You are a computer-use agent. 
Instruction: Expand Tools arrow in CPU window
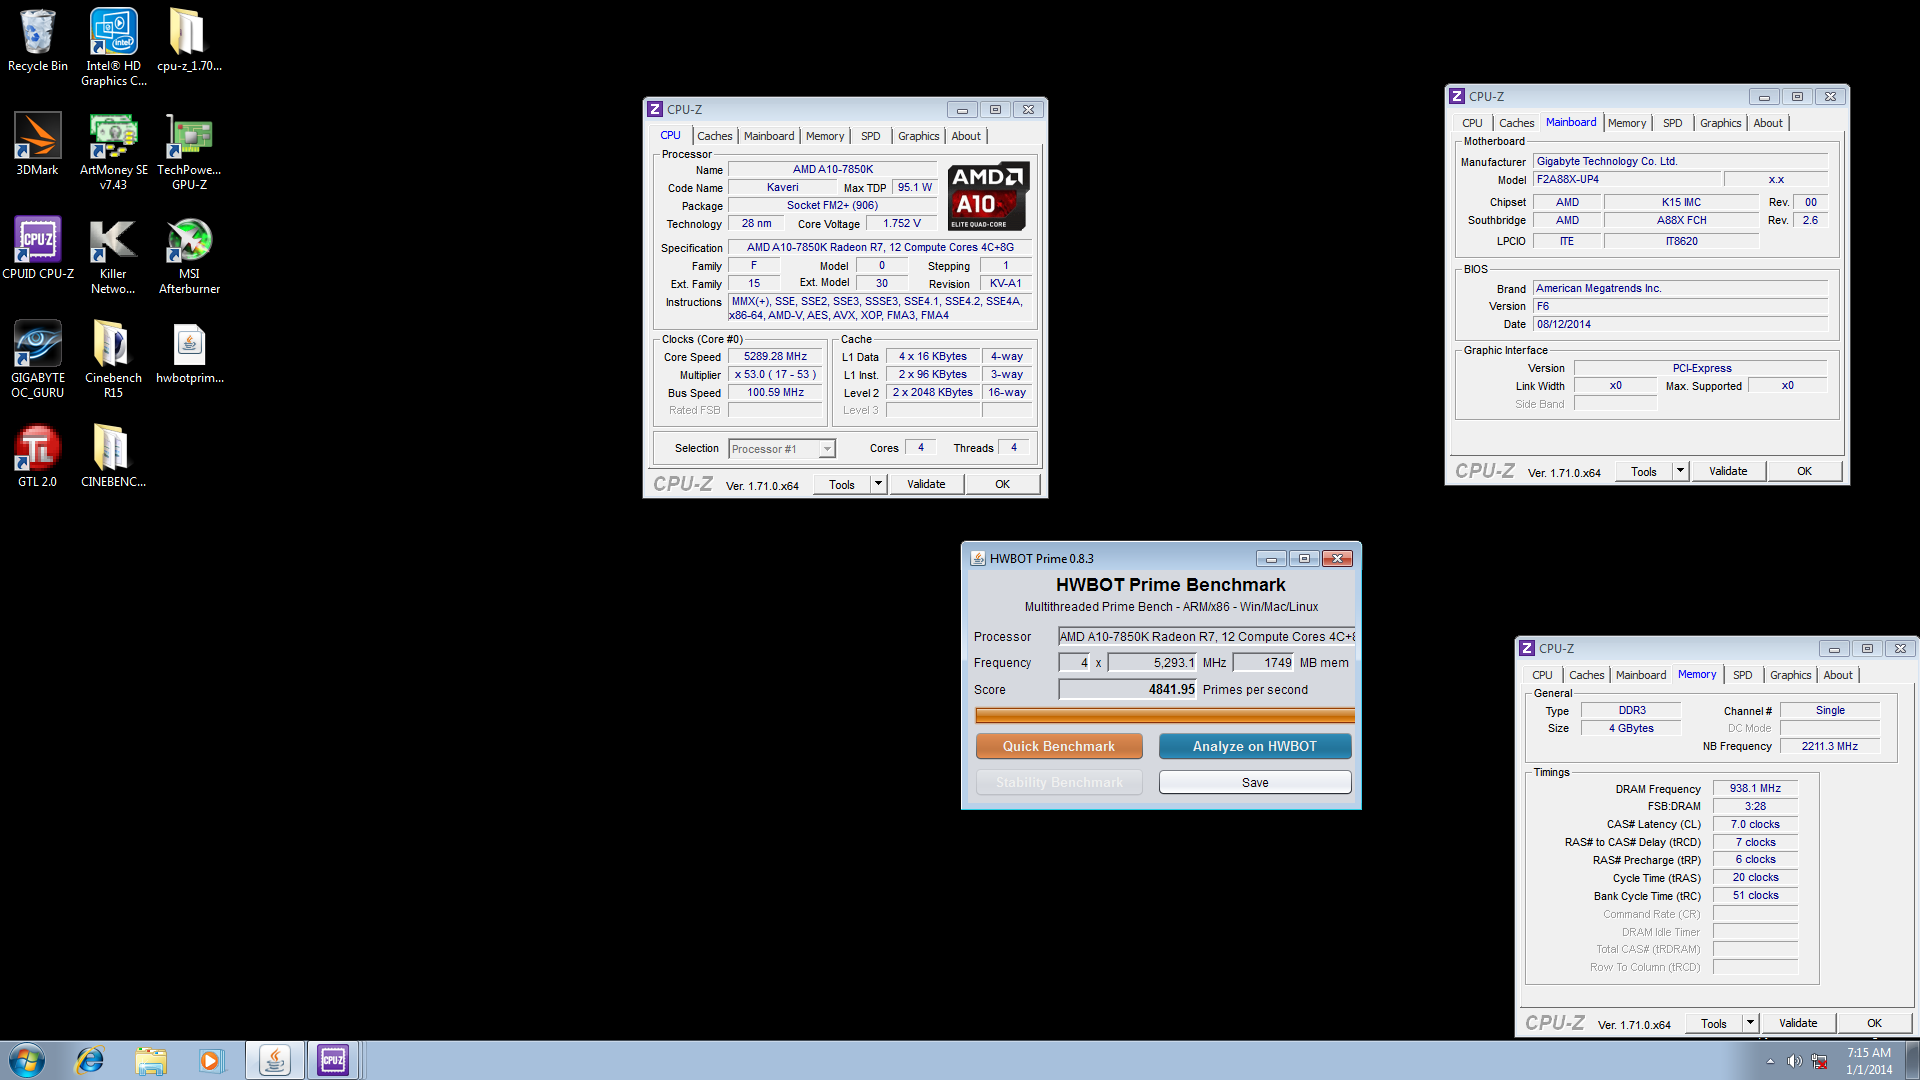(878, 484)
